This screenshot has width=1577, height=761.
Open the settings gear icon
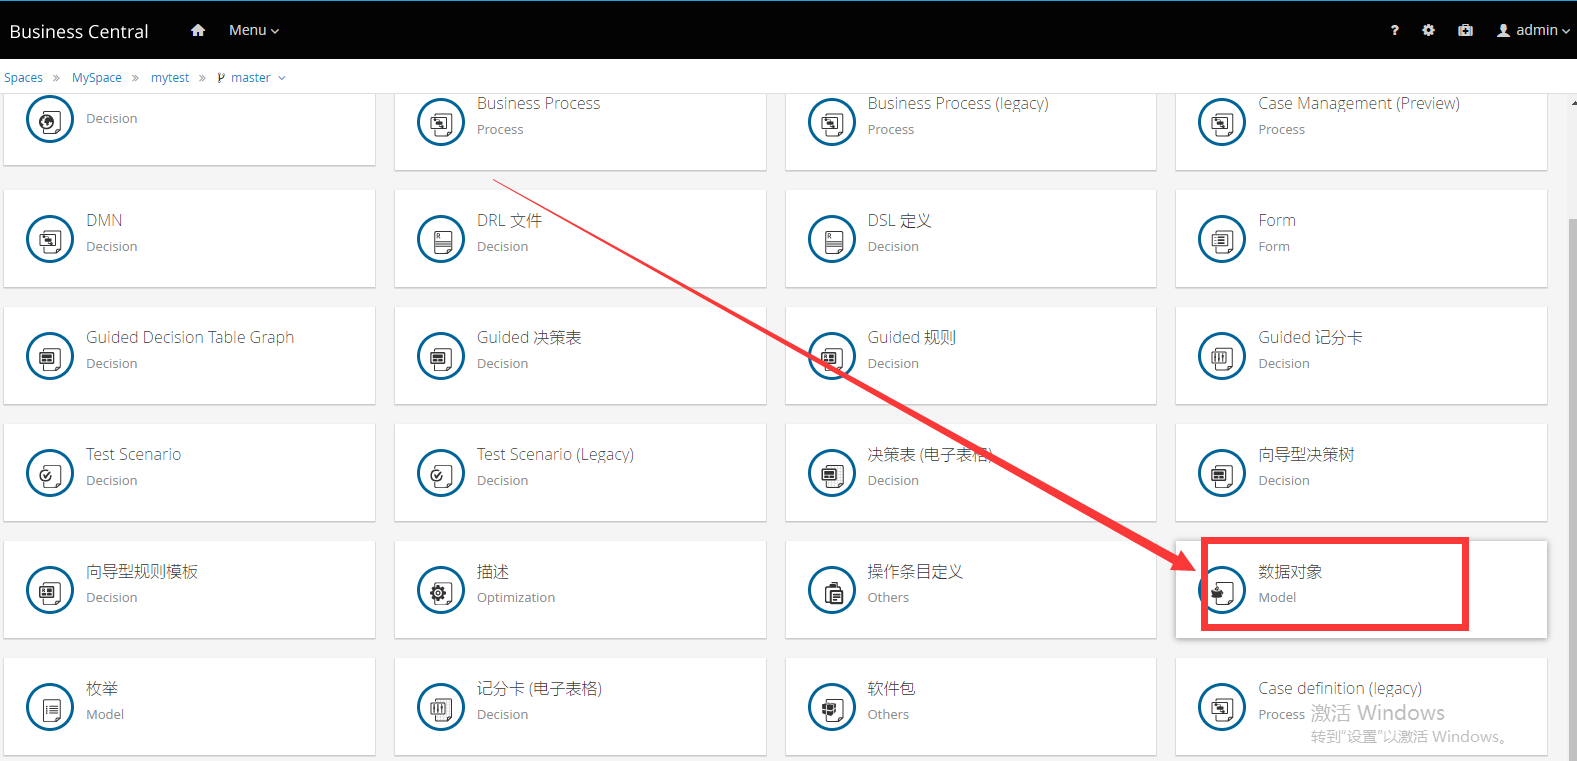click(1428, 30)
